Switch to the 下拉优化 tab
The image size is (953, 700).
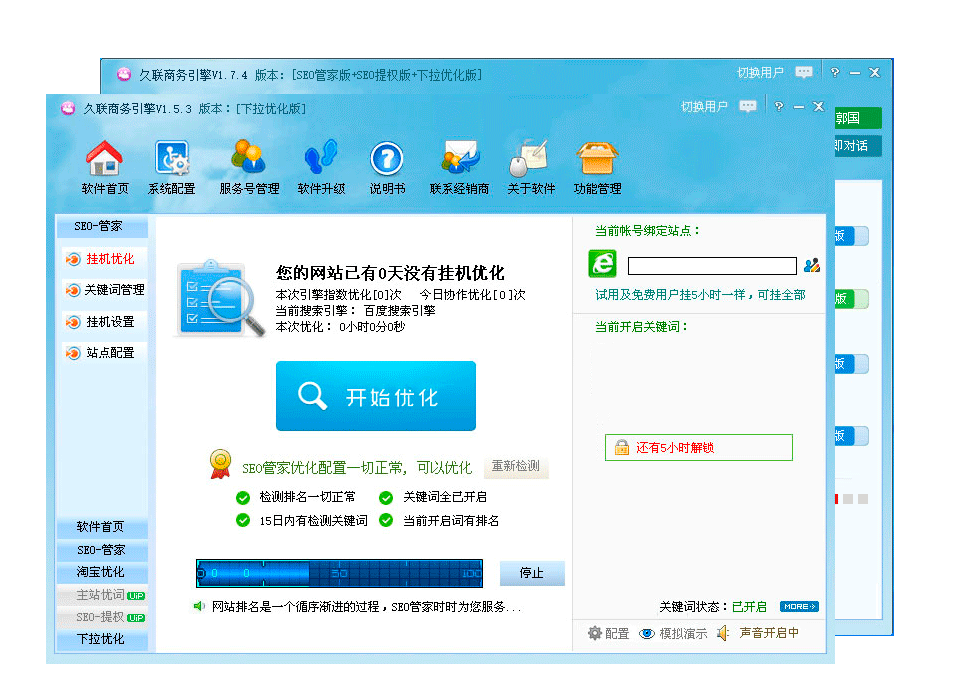[102, 639]
